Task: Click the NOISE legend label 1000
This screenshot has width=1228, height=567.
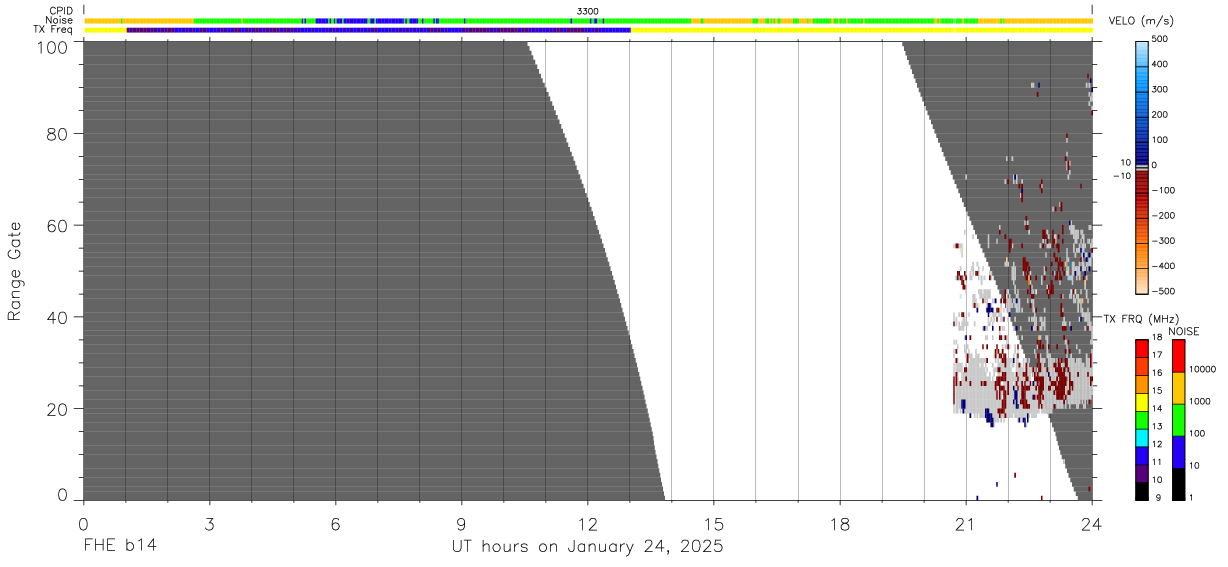Action: [1200, 401]
